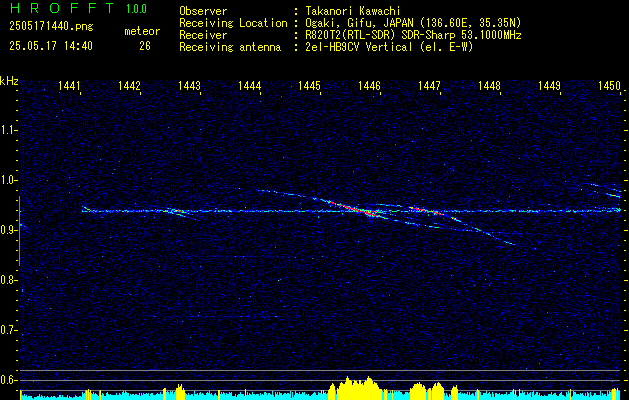Click the 1444 time axis label
The width and height of the screenshot is (629, 400).
click(250, 85)
